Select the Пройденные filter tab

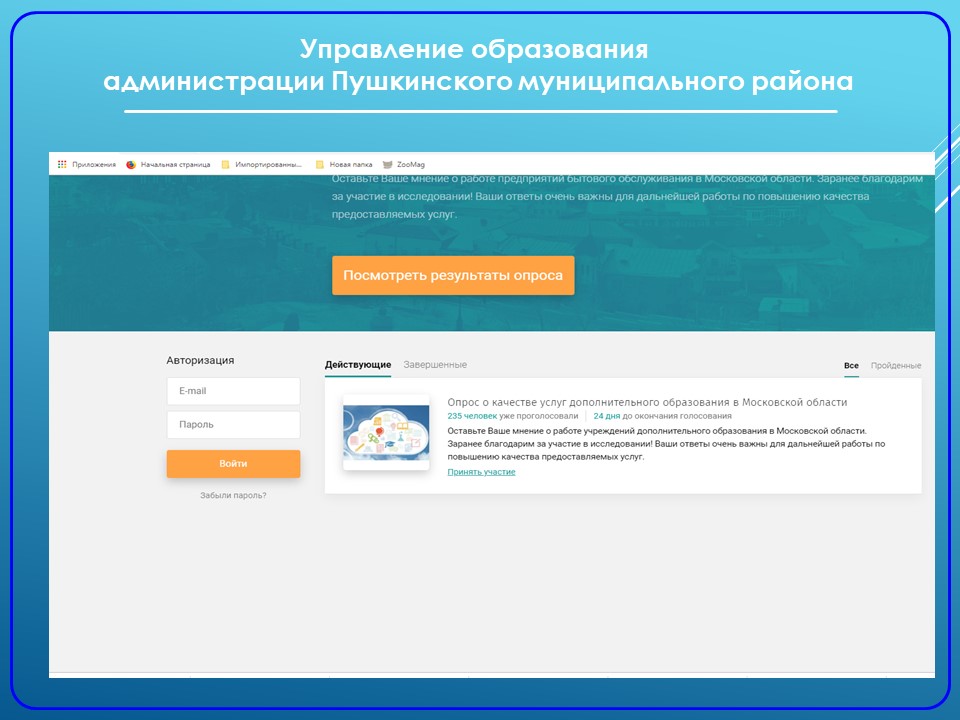coord(896,366)
